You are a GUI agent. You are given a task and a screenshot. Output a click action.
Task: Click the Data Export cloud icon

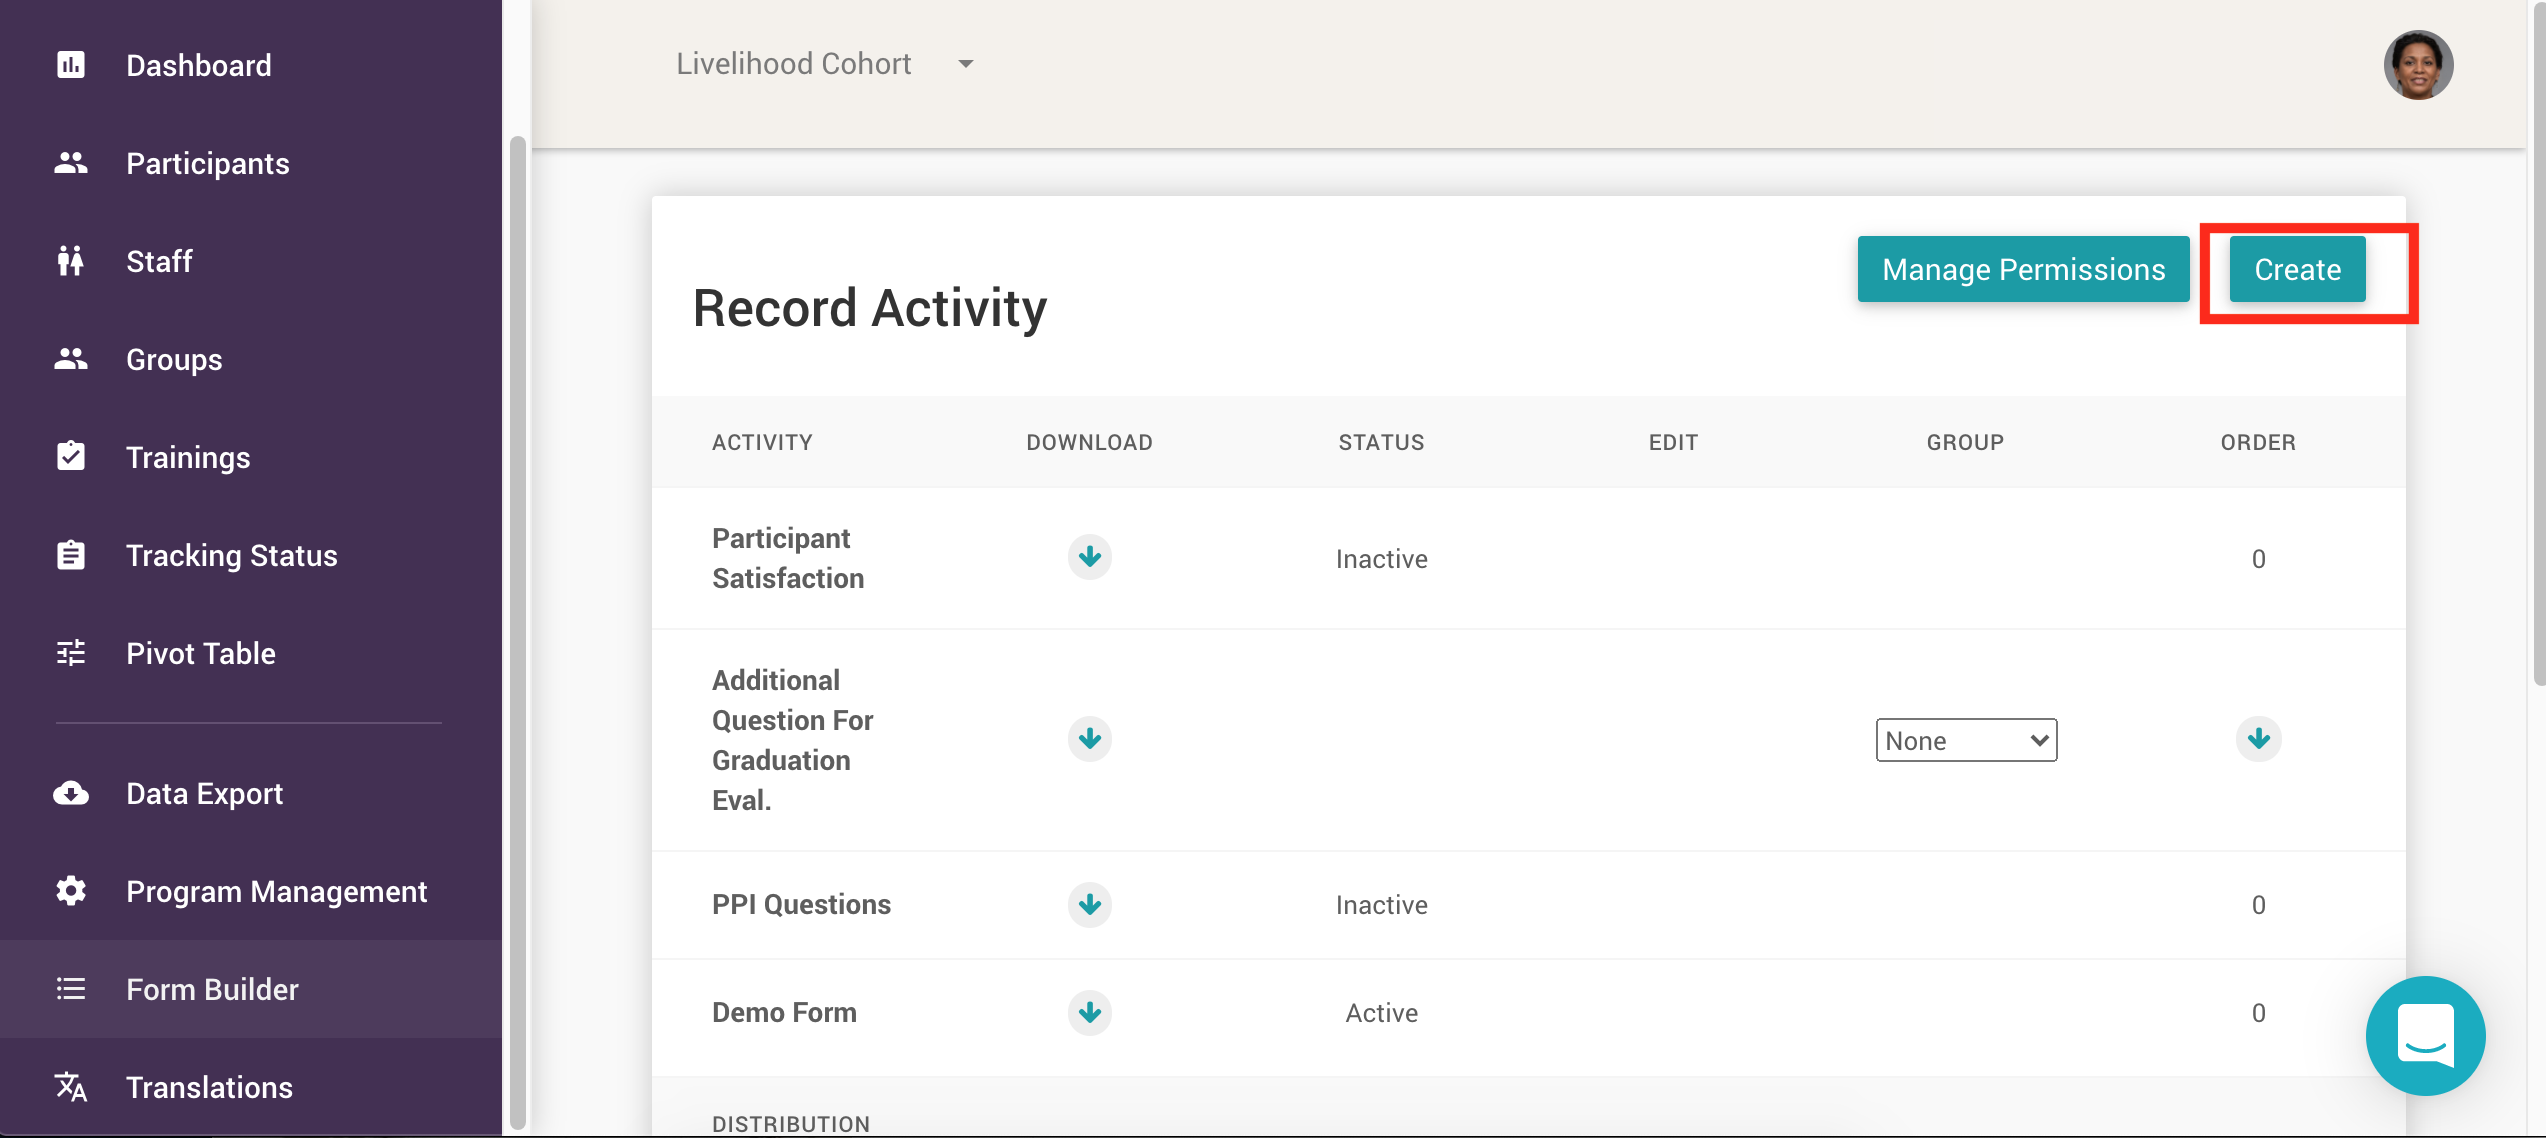click(x=71, y=792)
